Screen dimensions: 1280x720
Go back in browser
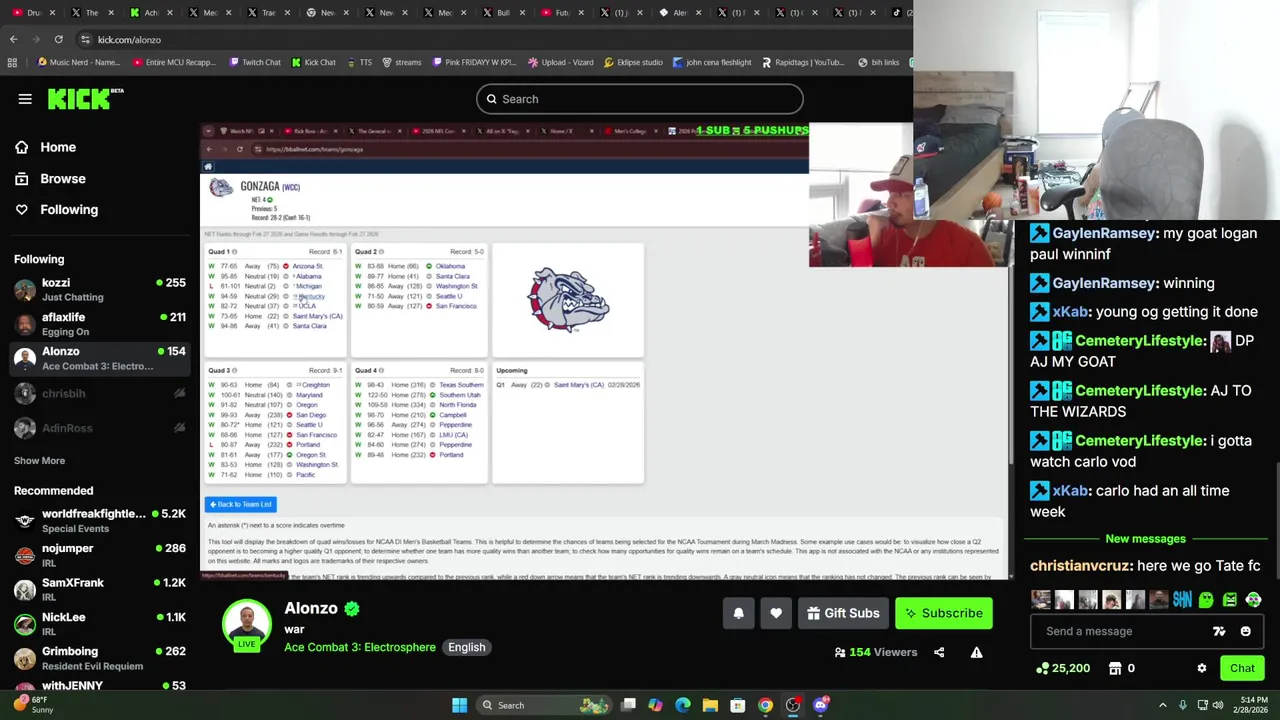(x=13, y=39)
